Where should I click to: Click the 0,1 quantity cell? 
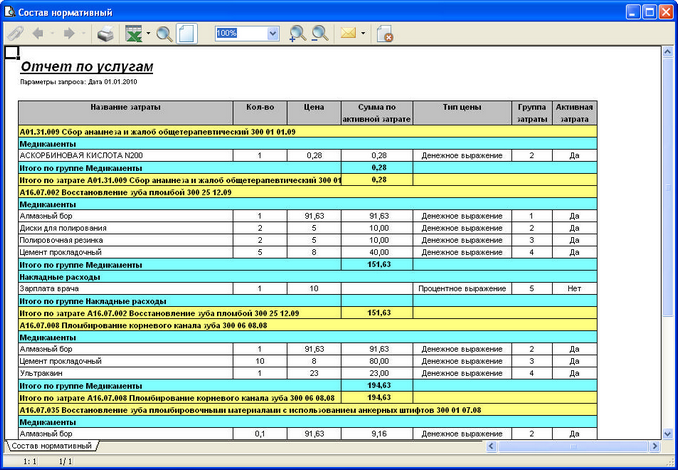point(260,434)
